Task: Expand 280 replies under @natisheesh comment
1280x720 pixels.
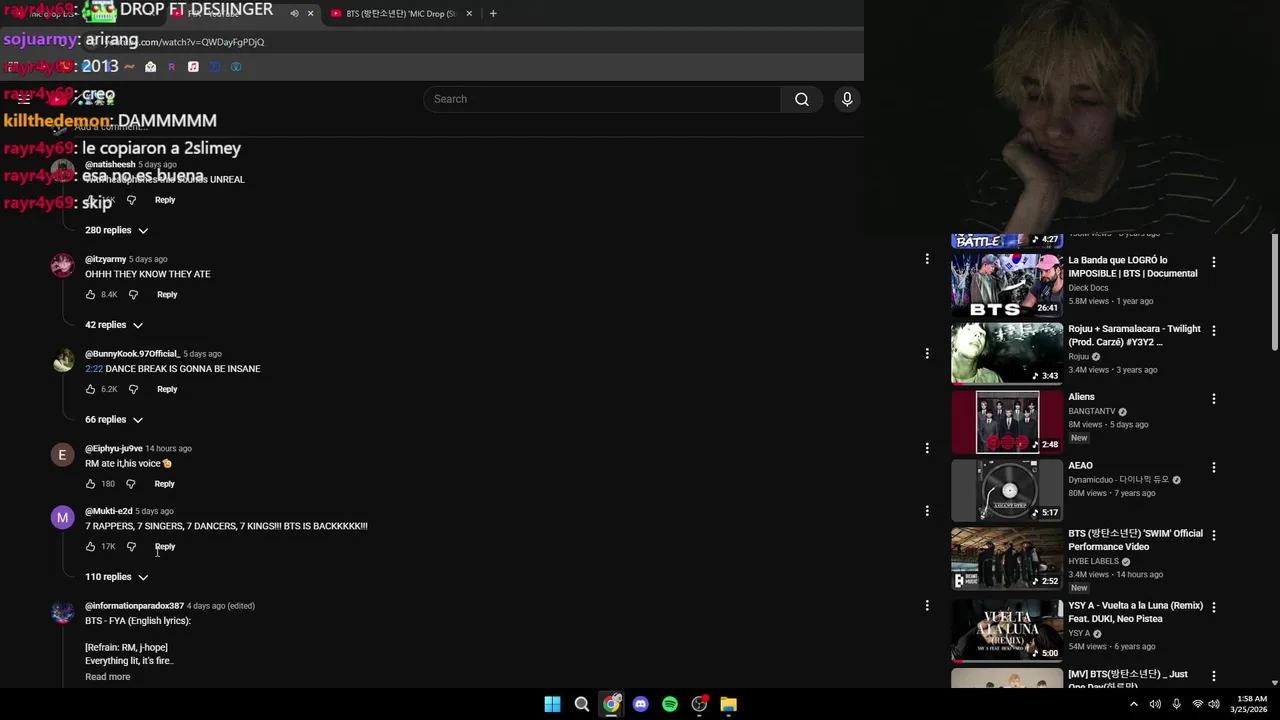Action: pyautogui.click(x=116, y=230)
